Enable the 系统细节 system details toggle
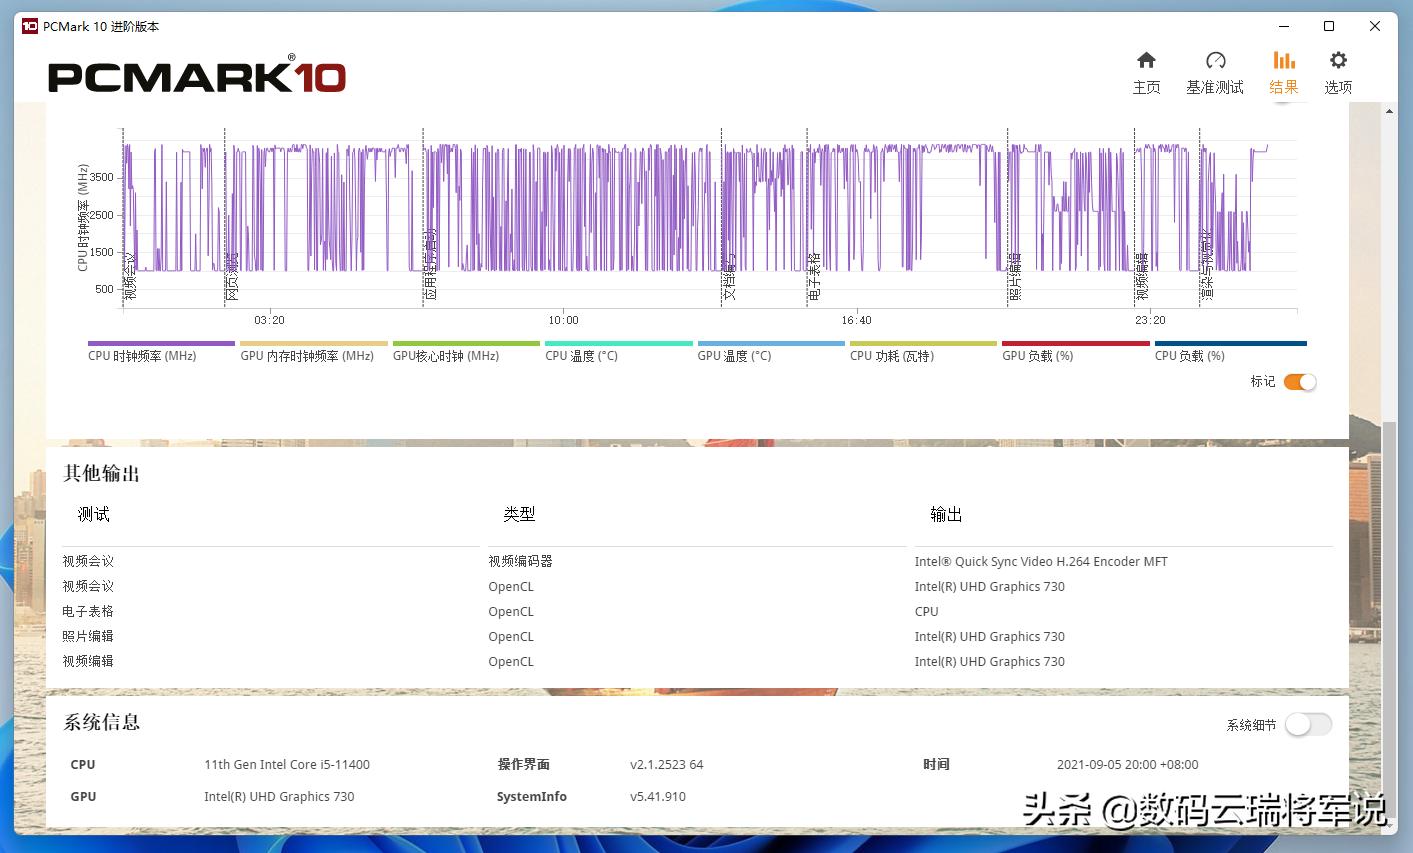Image resolution: width=1413 pixels, height=853 pixels. (x=1309, y=723)
